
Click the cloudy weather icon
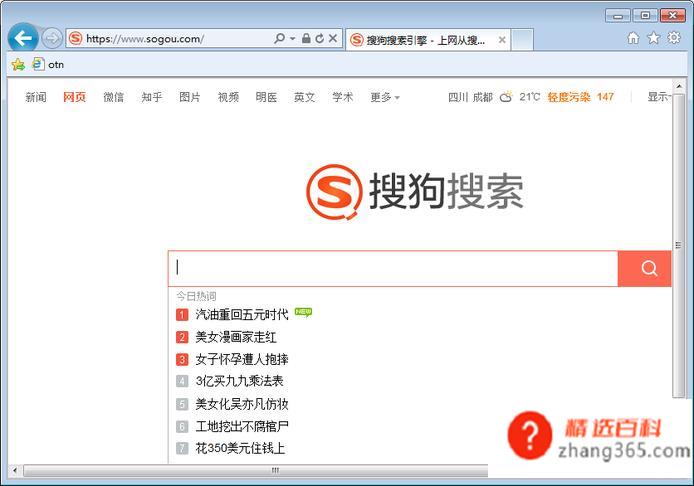click(506, 96)
